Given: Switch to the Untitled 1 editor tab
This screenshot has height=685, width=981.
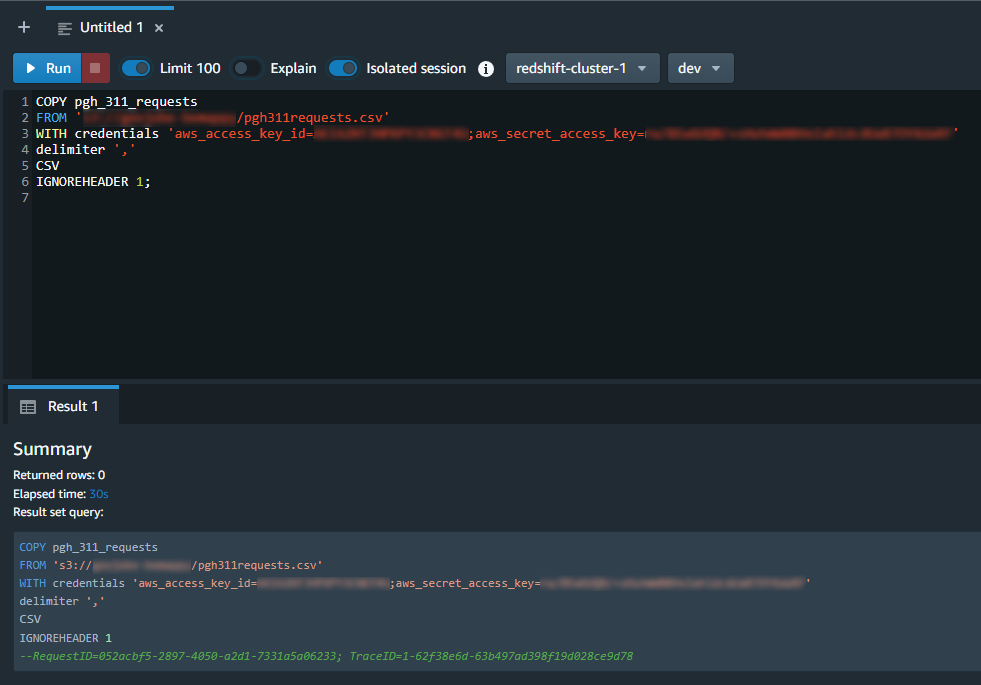Looking at the screenshot, I should (111, 28).
